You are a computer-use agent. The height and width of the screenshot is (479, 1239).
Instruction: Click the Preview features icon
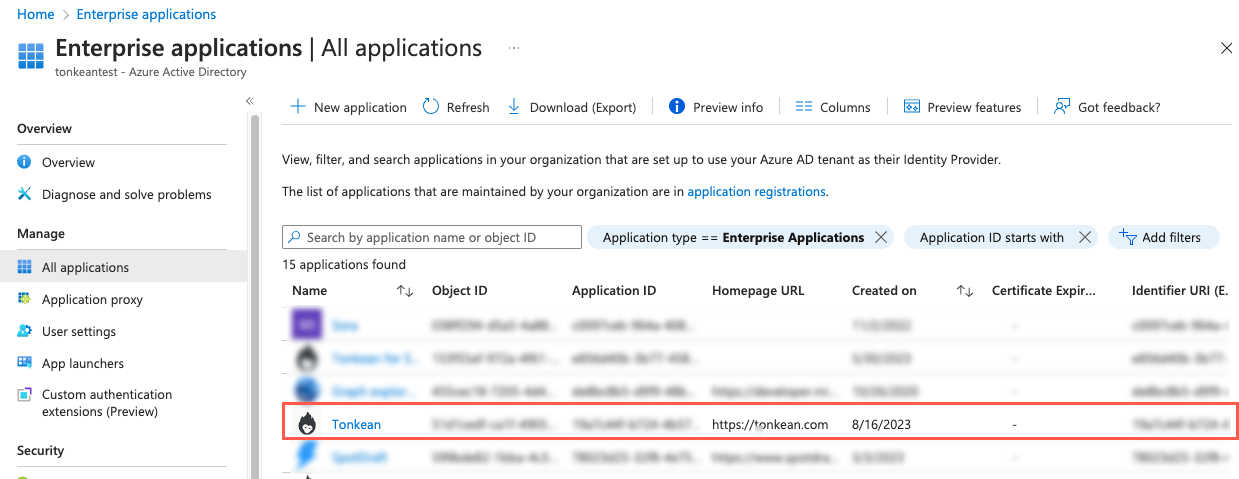click(911, 107)
